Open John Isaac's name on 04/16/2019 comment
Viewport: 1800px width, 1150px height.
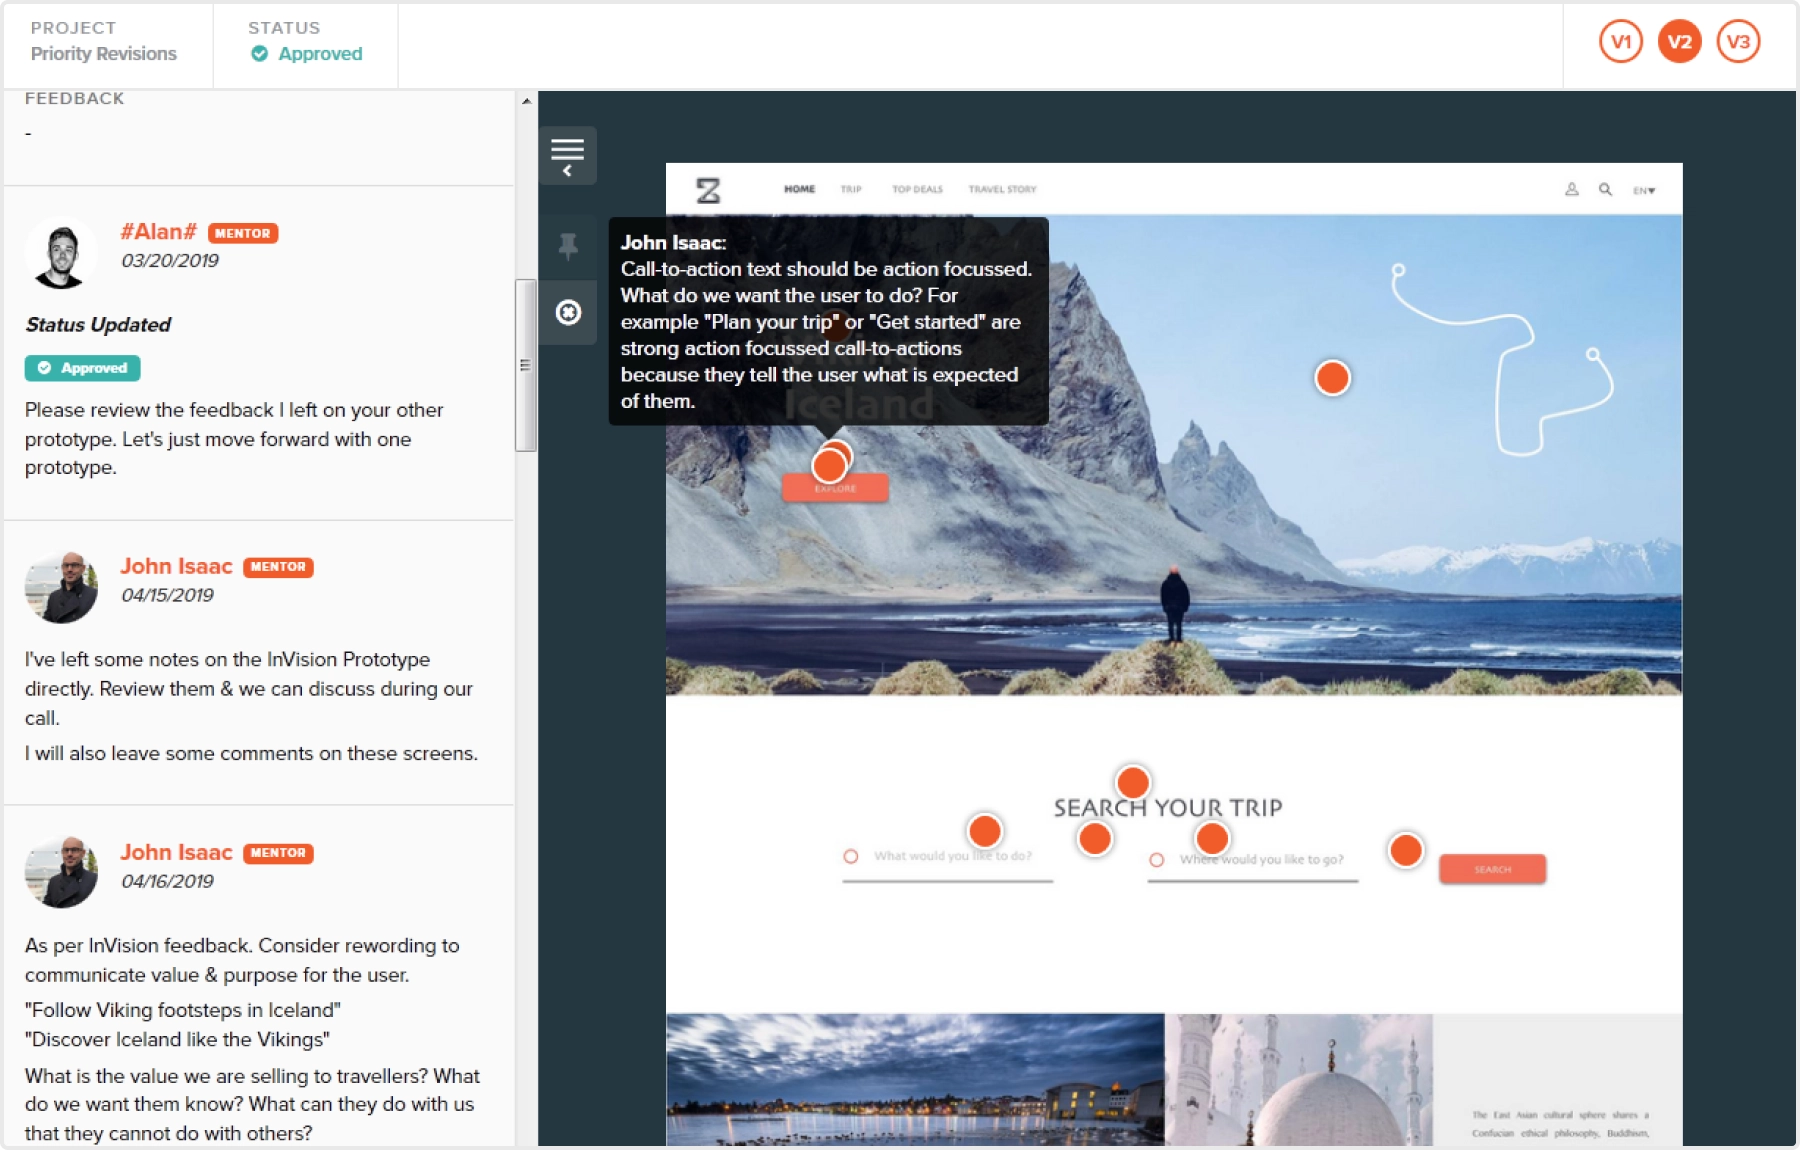pos(176,852)
